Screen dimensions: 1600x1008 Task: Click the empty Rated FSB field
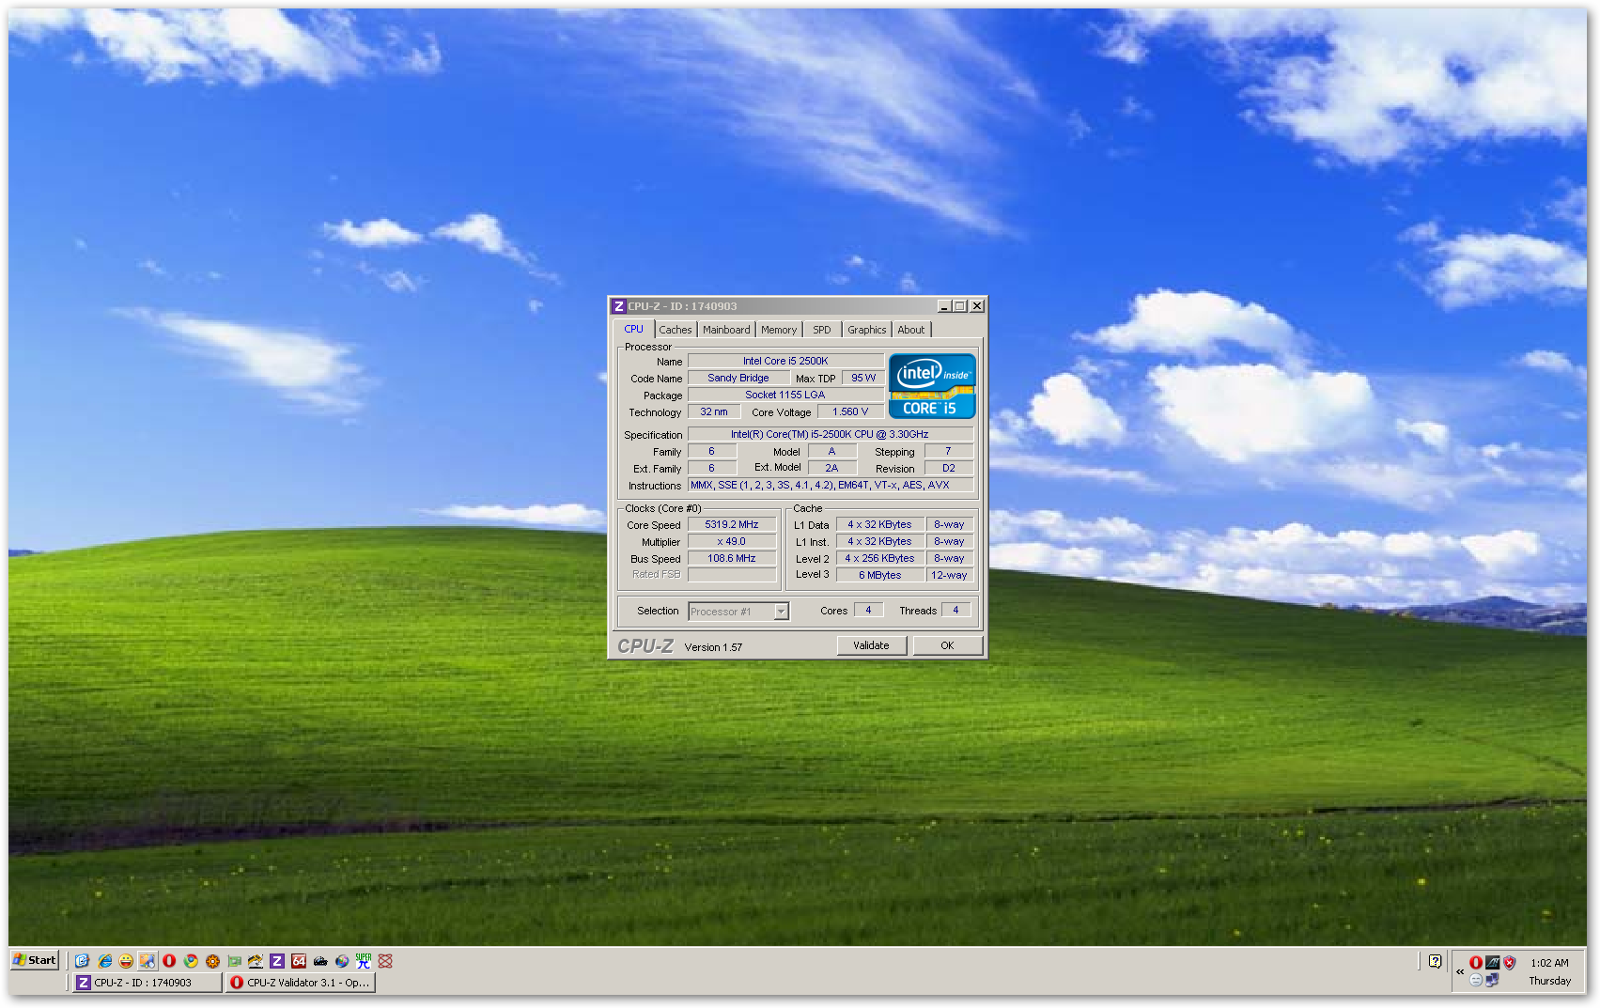point(732,575)
